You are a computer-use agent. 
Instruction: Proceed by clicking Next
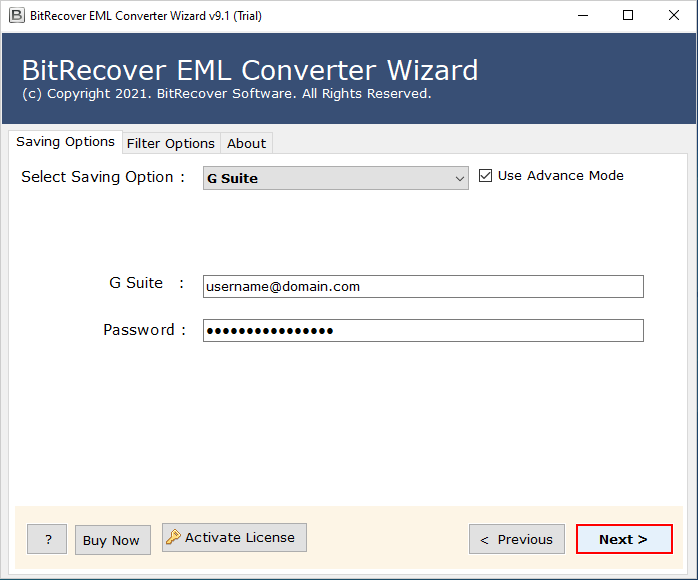623,539
